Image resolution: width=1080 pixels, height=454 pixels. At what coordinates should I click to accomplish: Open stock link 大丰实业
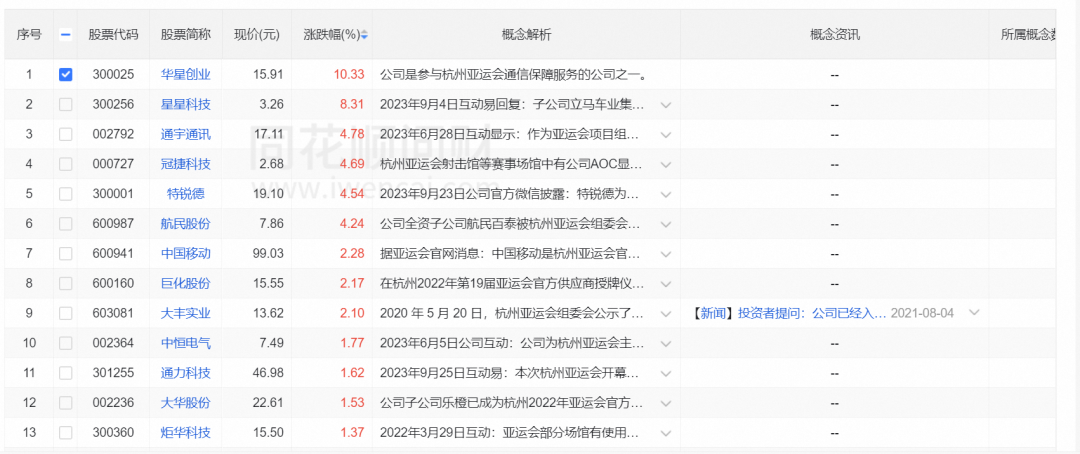click(186, 313)
